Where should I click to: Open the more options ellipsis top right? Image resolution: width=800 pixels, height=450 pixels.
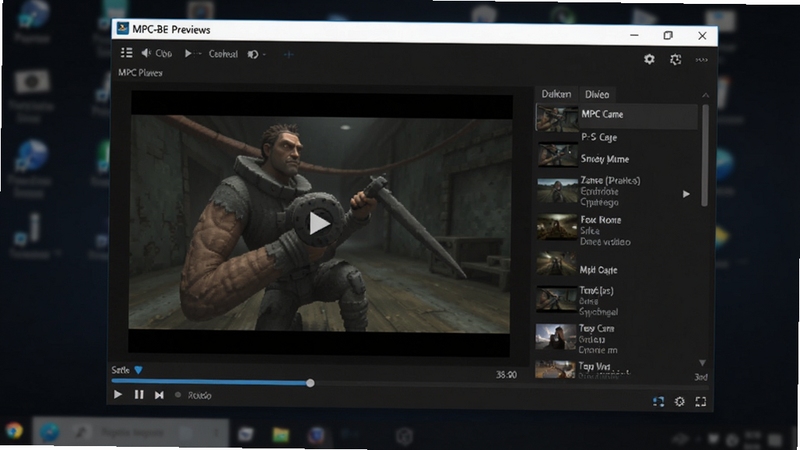pyautogui.click(x=702, y=60)
